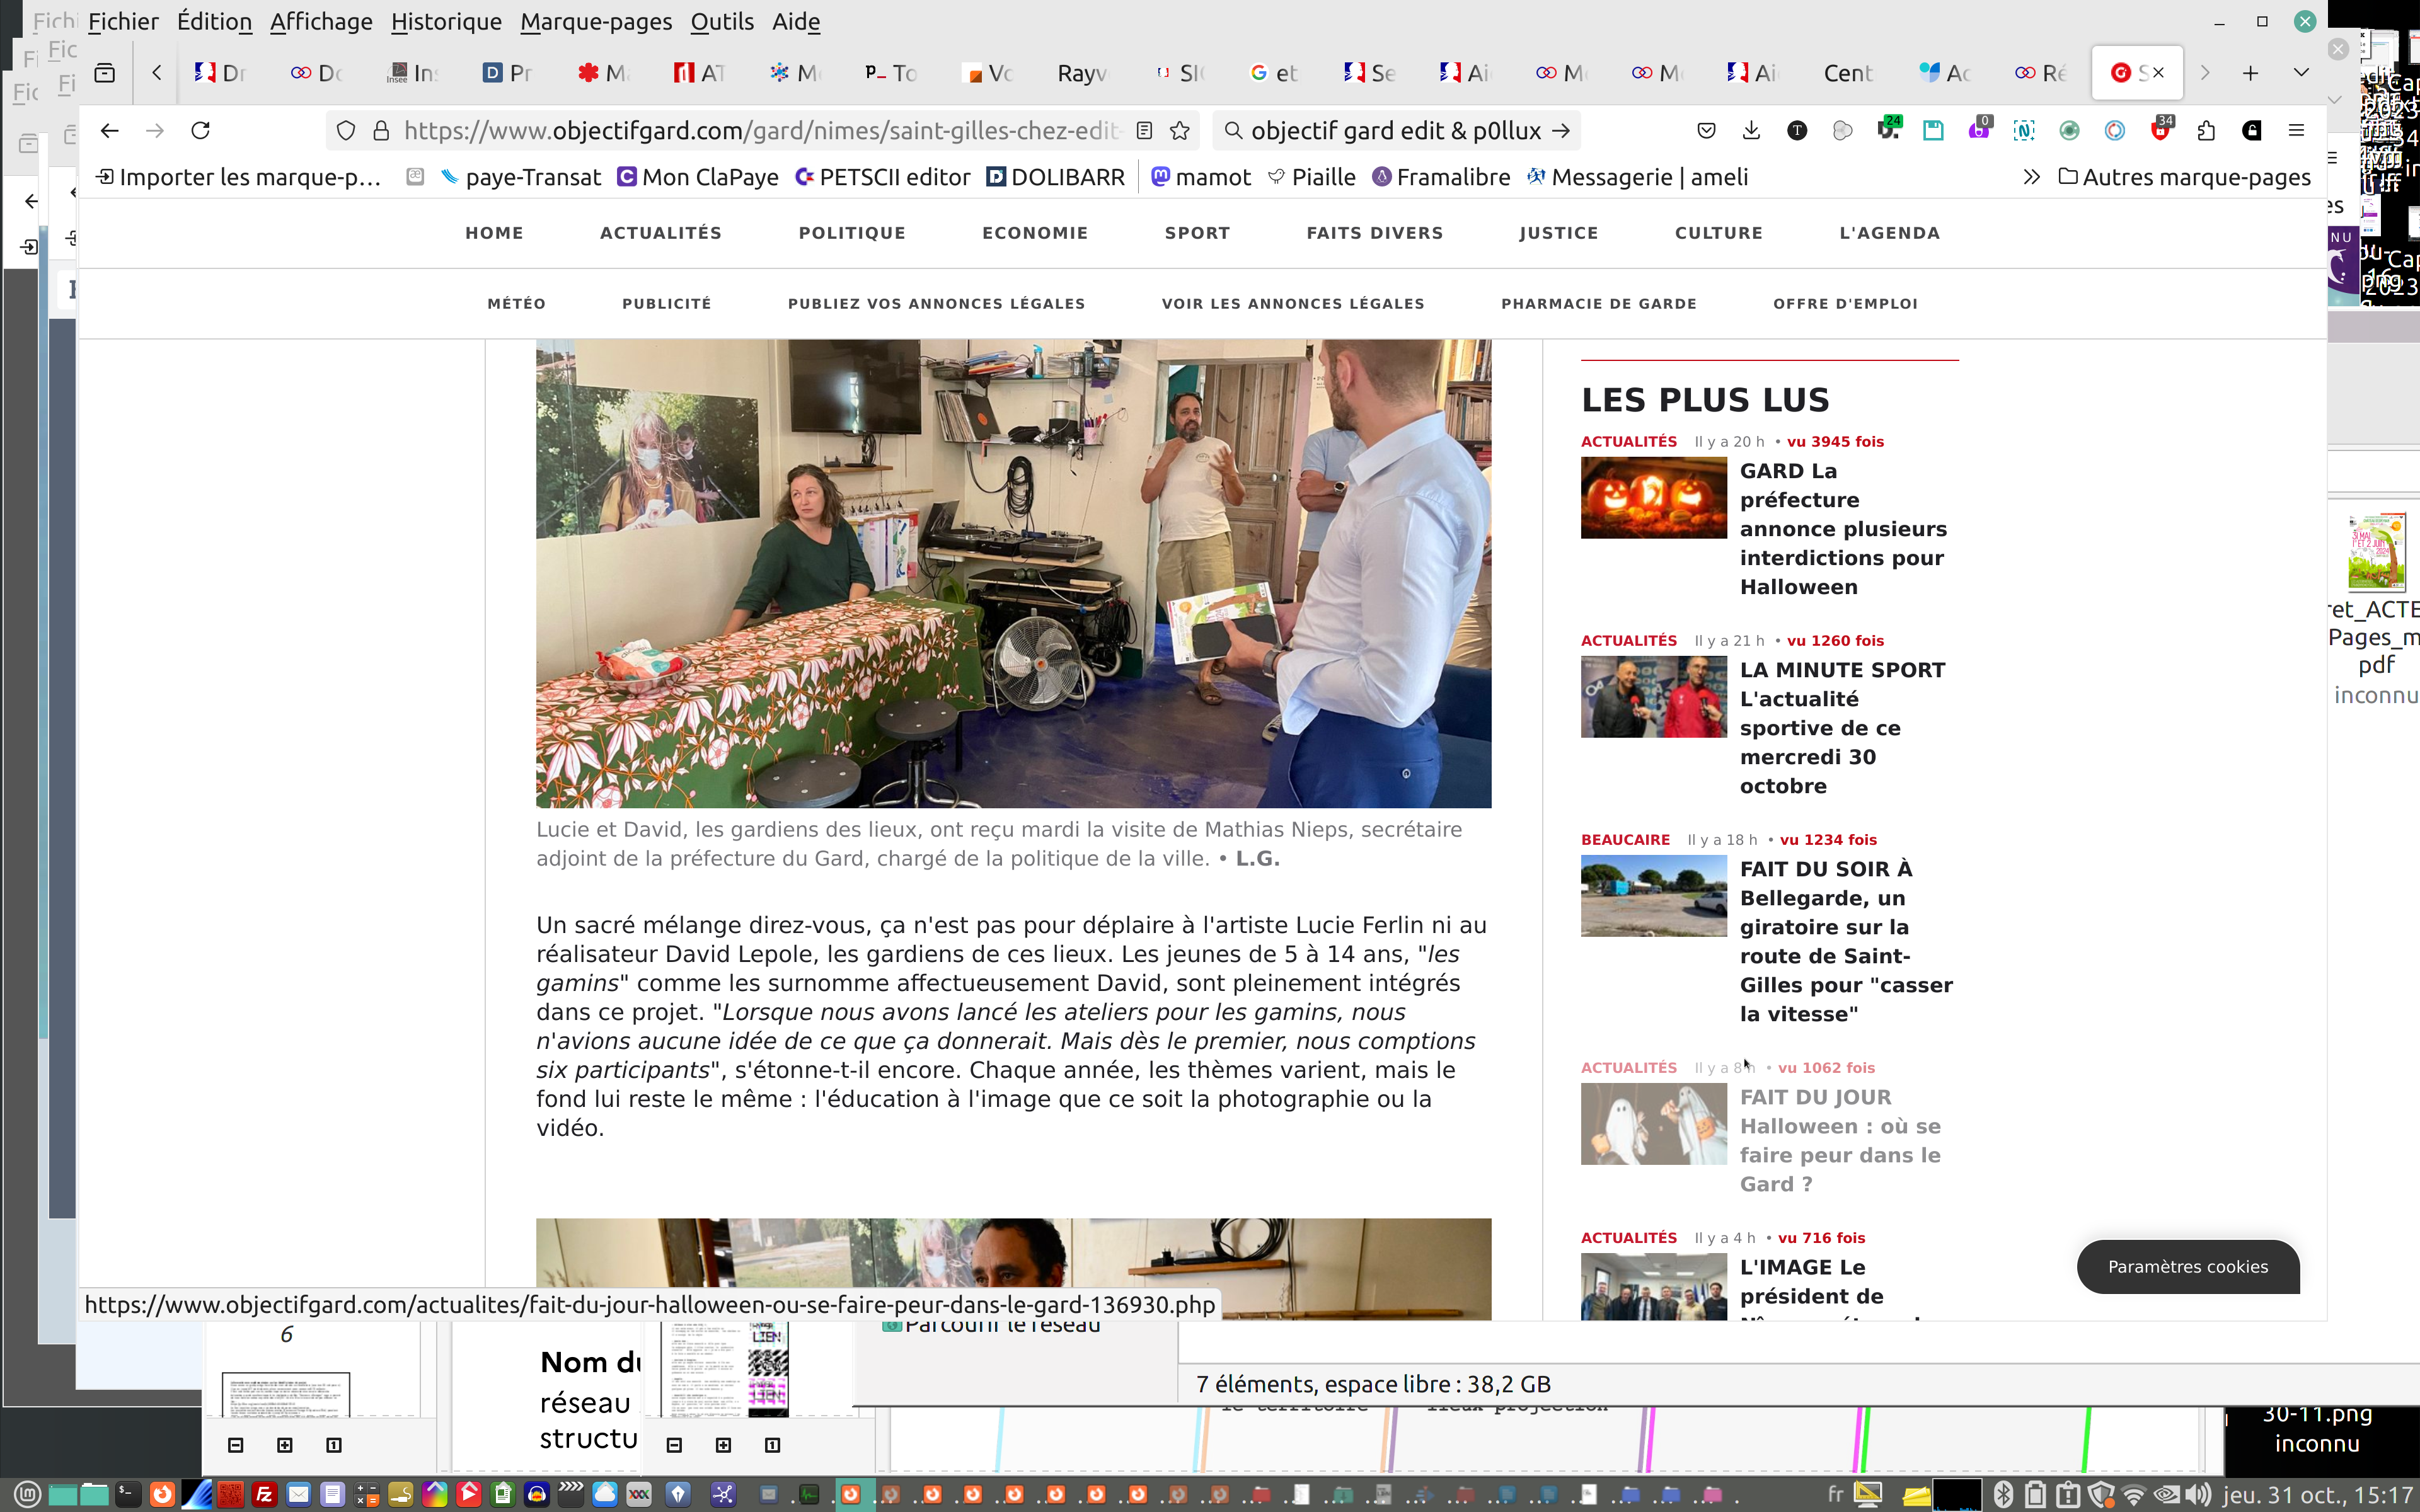2420x1512 pixels.
Task: Expand the list all tabs dropdown
Action: pyautogui.click(x=2301, y=73)
